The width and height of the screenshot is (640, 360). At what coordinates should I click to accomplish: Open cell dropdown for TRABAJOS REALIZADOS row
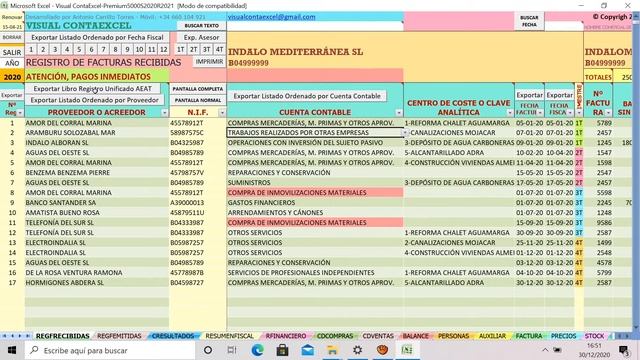[405, 133]
